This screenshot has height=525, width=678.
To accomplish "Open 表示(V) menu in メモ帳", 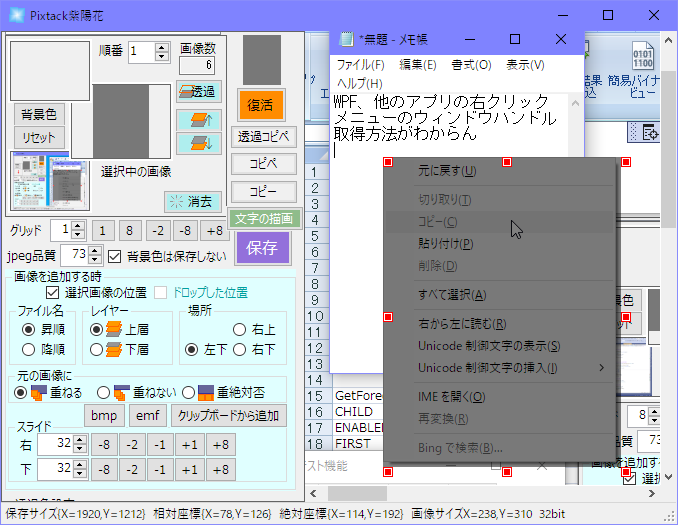I will click(x=525, y=65).
